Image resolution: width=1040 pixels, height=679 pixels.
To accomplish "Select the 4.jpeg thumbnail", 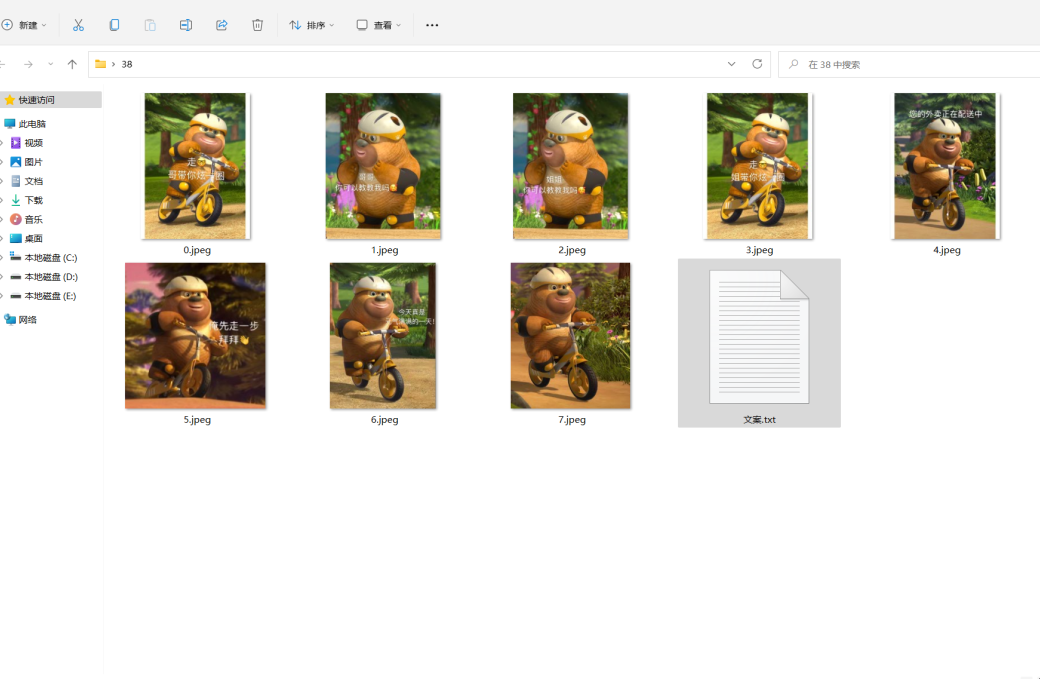I will 946,166.
